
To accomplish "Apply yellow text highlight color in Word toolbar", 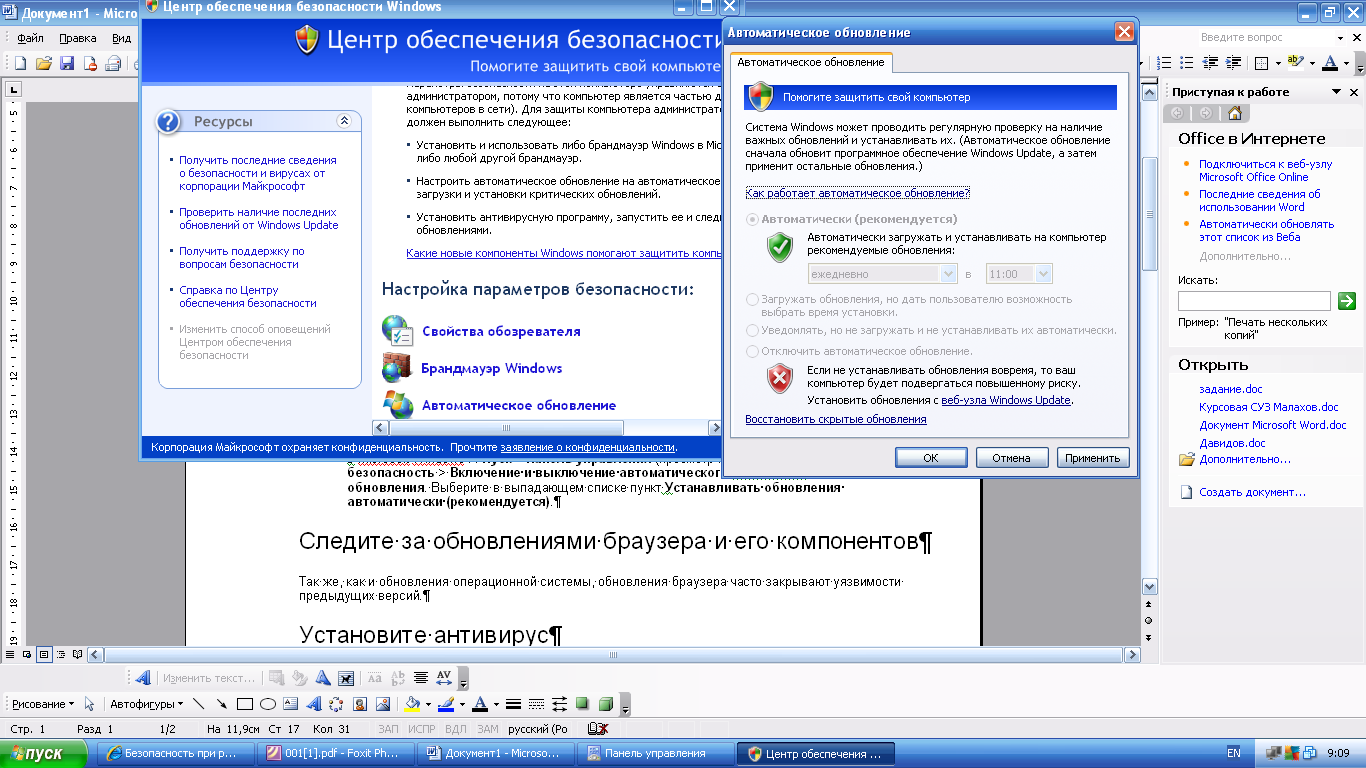I will pos(1296,63).
